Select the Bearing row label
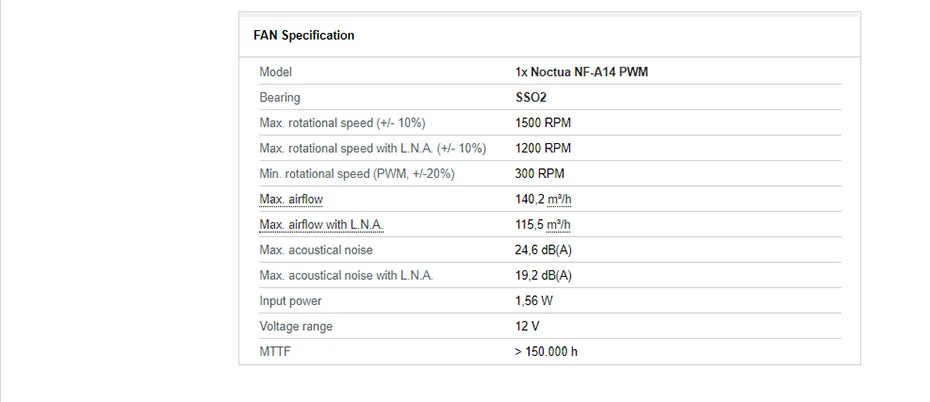Image resolution: width=930 pixels, height=402 pixels. click(279, 97)
